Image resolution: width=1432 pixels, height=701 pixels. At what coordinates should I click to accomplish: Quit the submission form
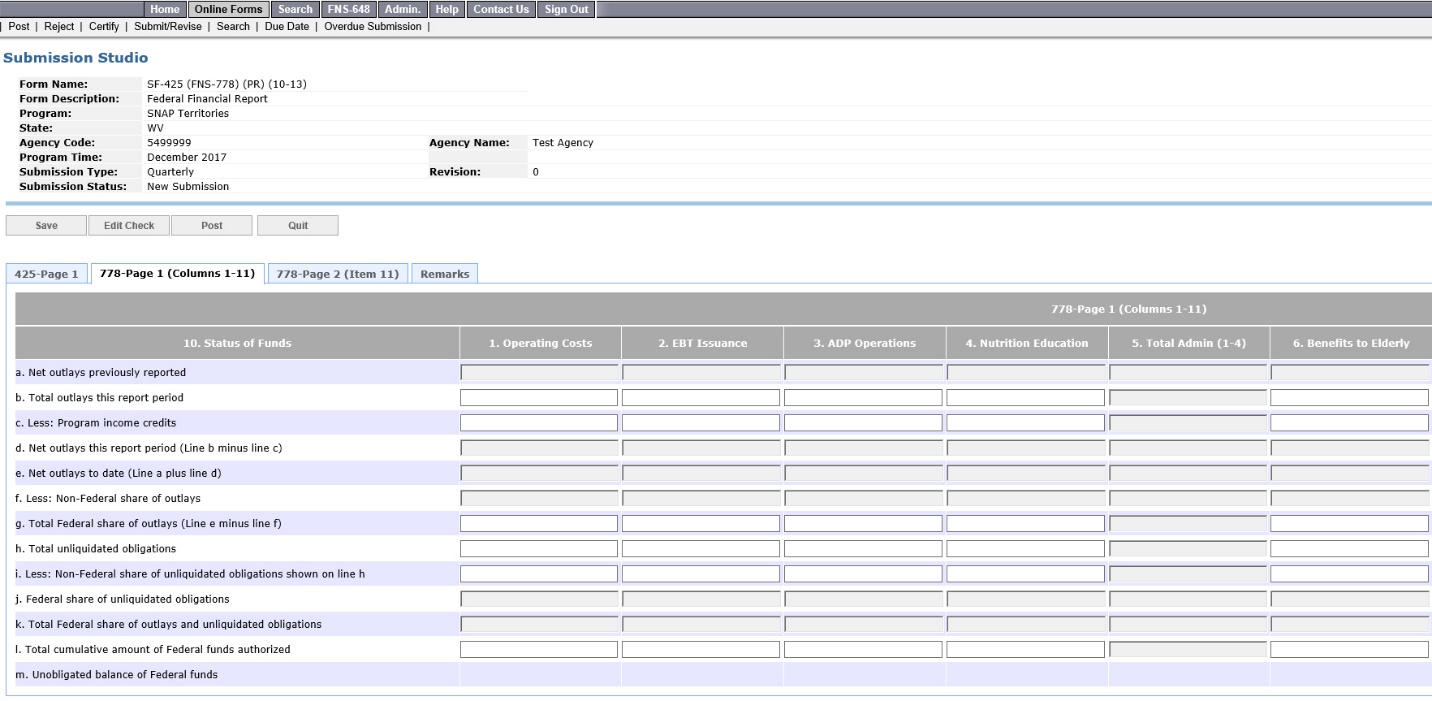pyautogui.click(x=297, y=225)
